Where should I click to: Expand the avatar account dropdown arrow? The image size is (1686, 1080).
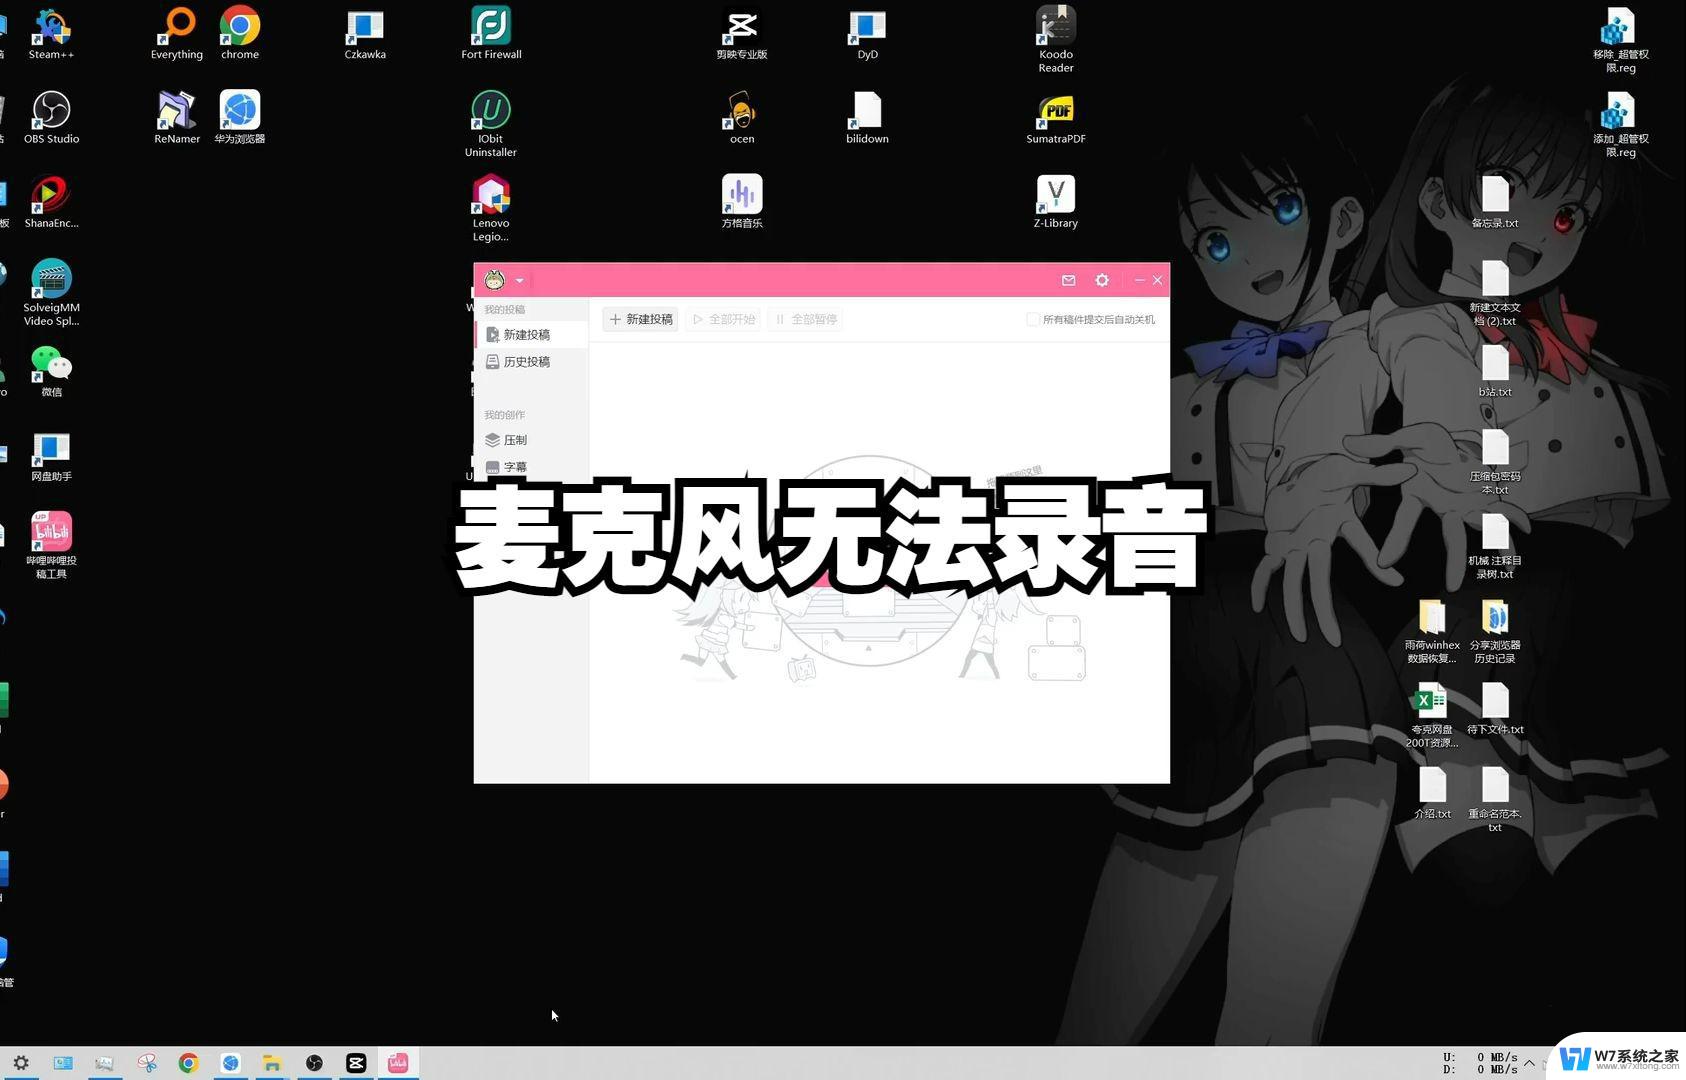click(519, 281)
